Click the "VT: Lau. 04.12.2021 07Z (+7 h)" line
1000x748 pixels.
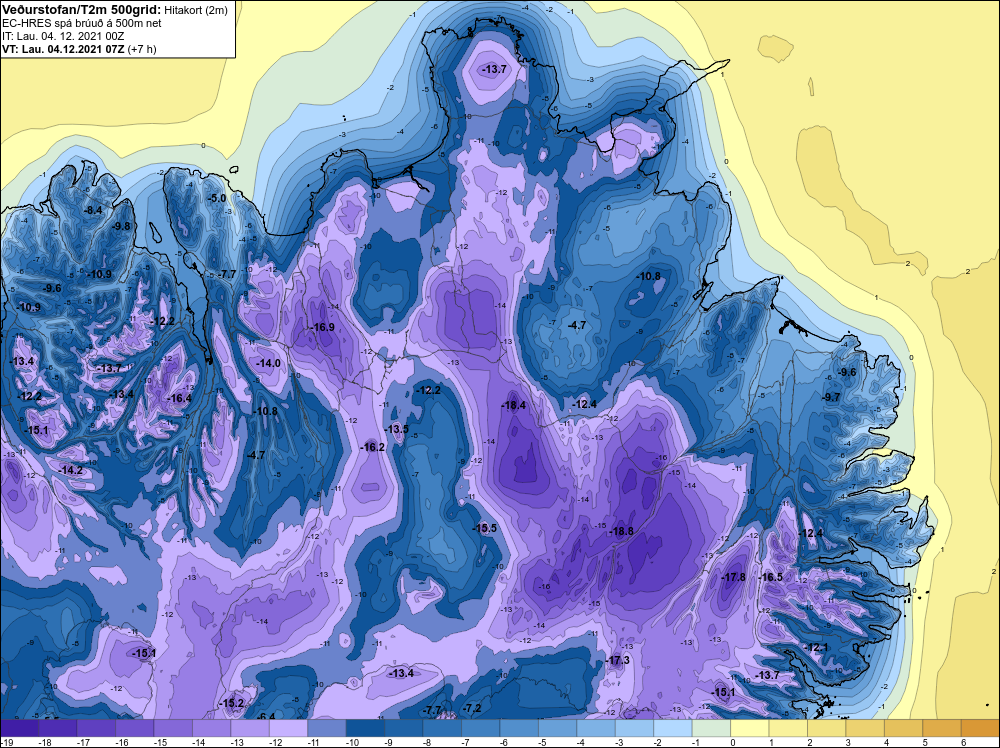[79, 49]
